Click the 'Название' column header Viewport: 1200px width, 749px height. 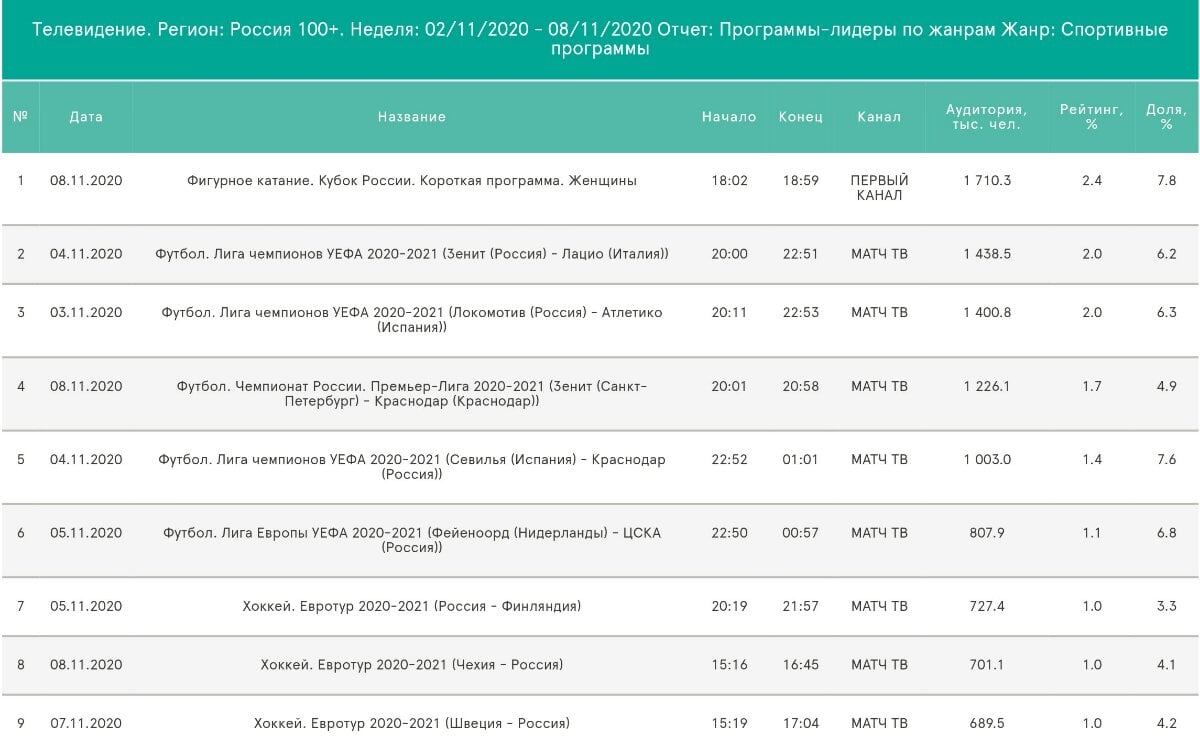tap(412, 117)
